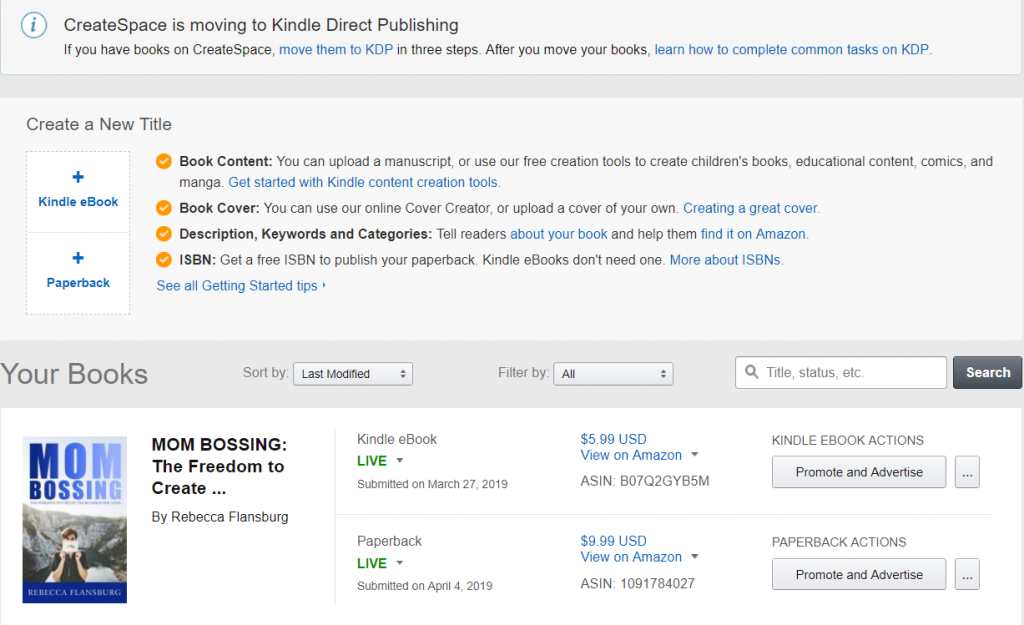This screenshot has width=1024, height=625.
Task: Click 'Submitted on April 4, 2019' text
Action: click(x=424, y=586)
